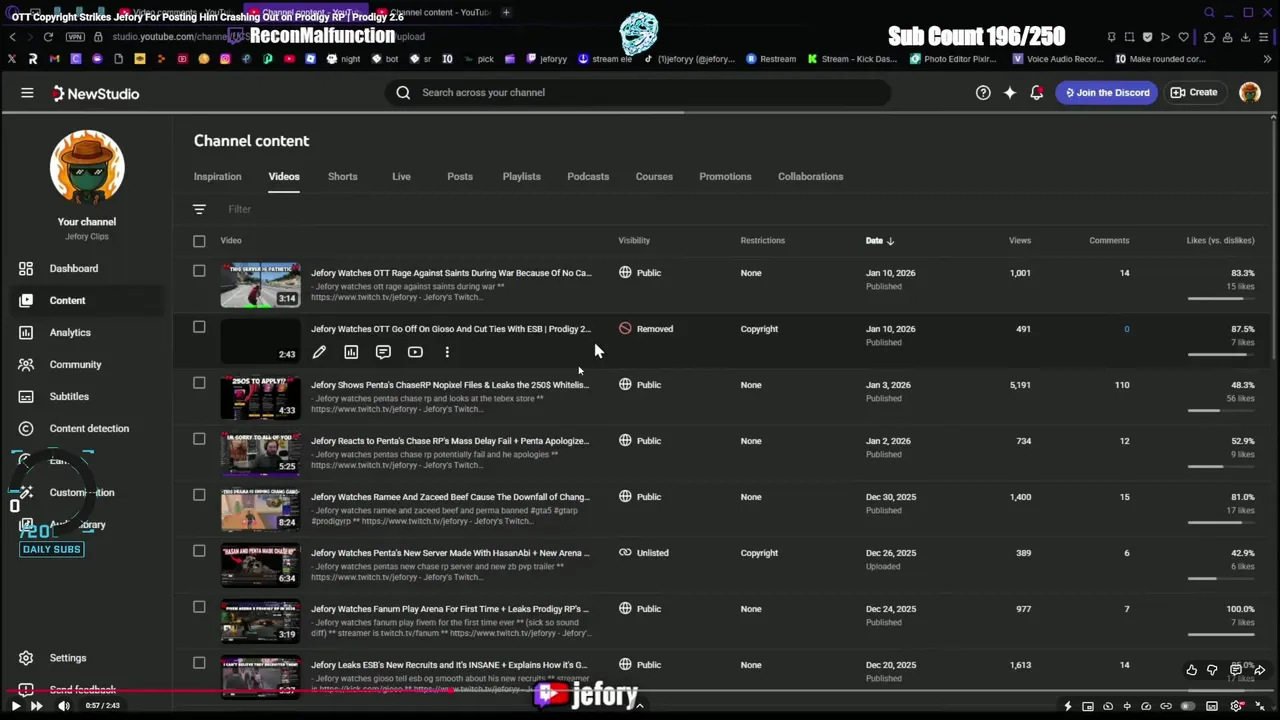Screen dimensions: 1280x720
Task: Click the view on YouTube icon
Action: pos(415,352)
